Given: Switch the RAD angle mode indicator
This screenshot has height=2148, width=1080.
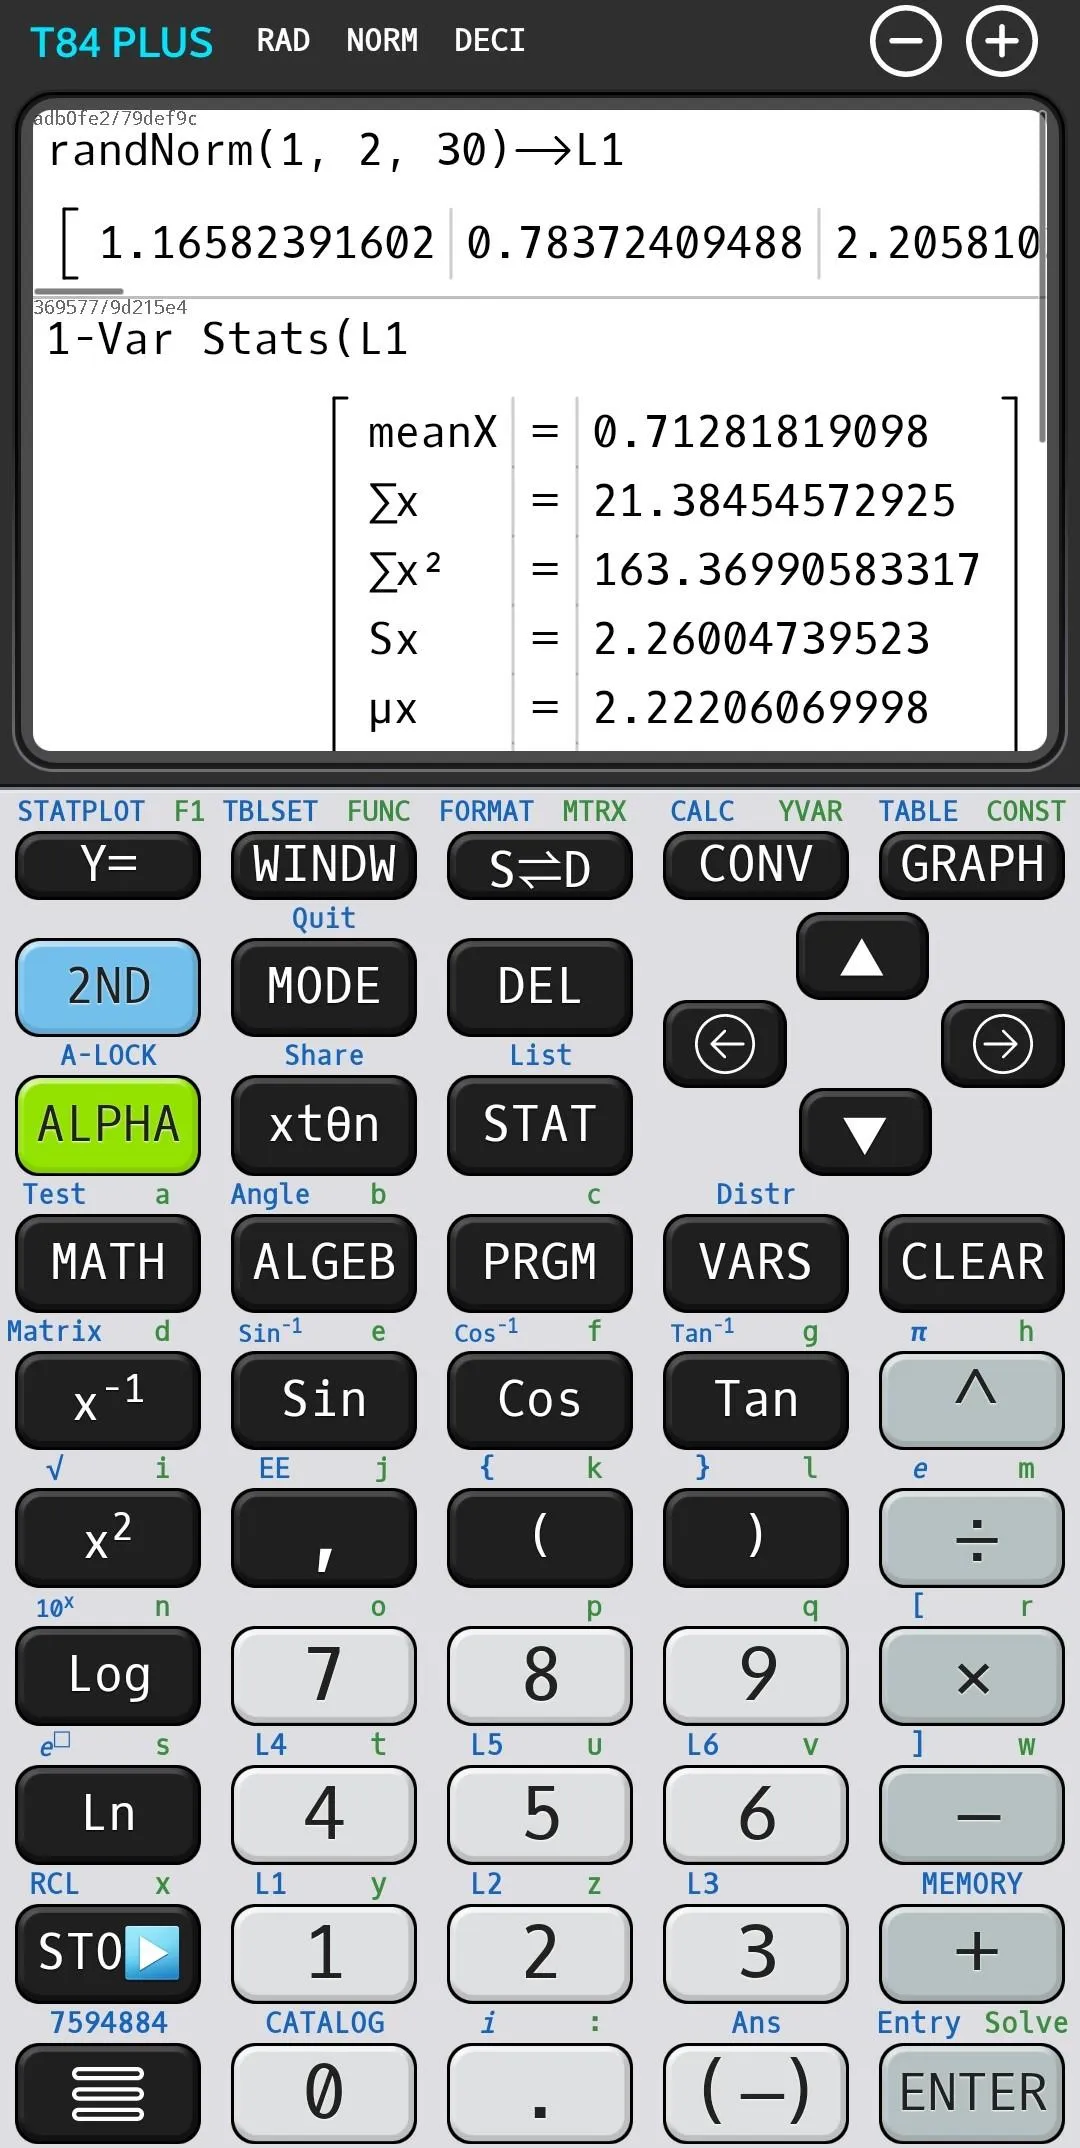Looking at the screenshot, I should [283, 40].
